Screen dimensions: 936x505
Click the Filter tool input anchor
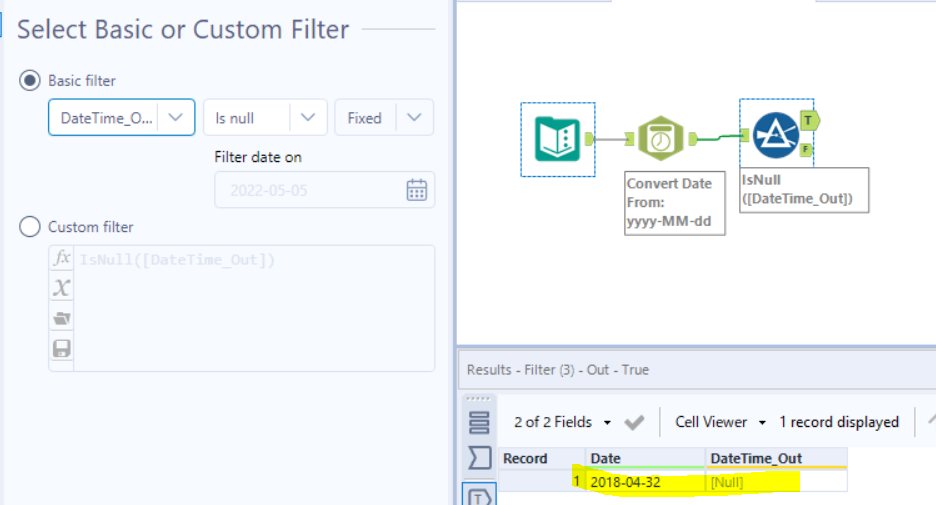pos(744,136)
